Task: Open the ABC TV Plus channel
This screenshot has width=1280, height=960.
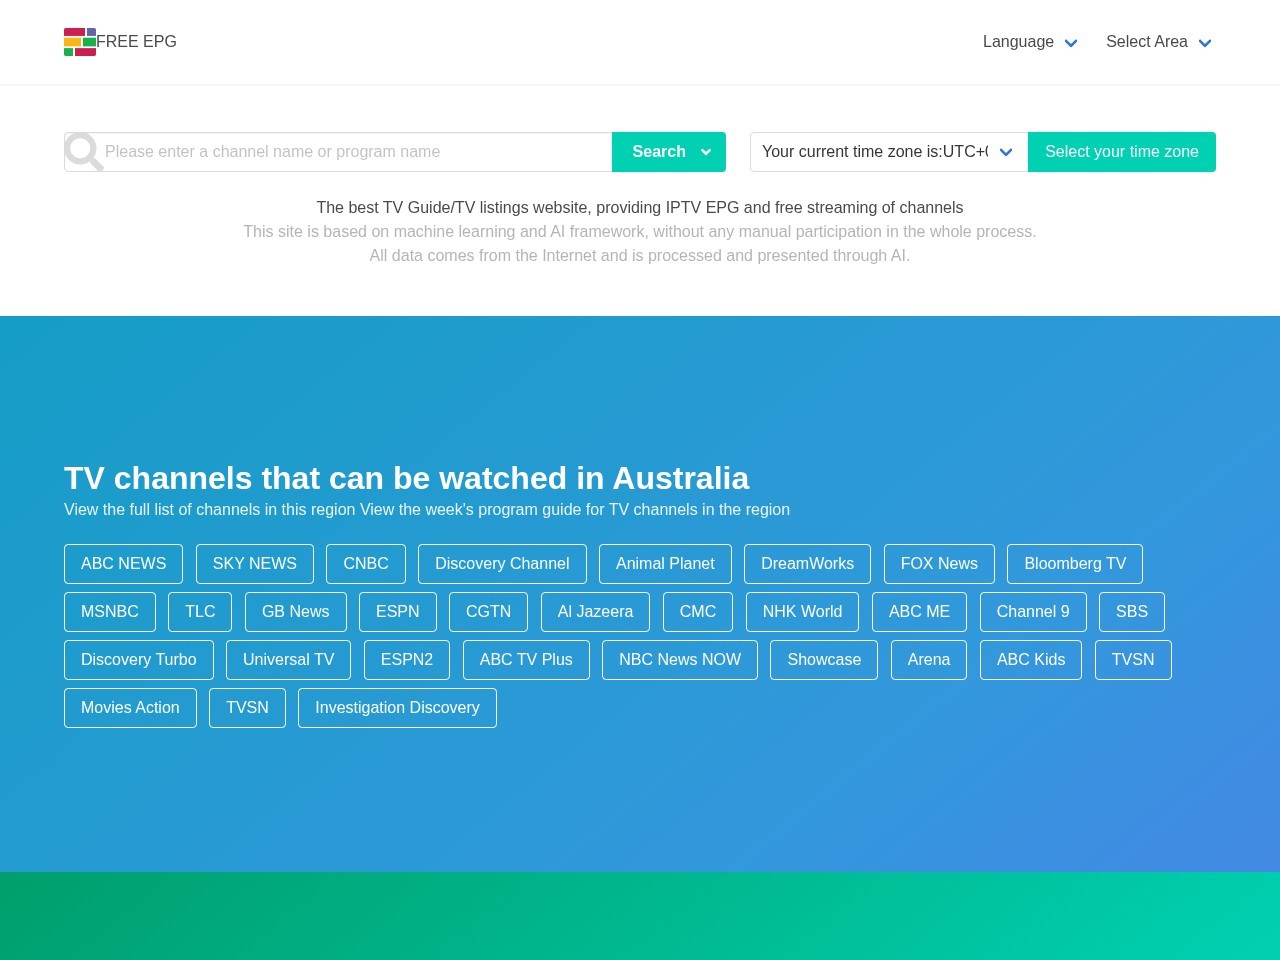Action: pyautogui.click(x=526, y=660)
